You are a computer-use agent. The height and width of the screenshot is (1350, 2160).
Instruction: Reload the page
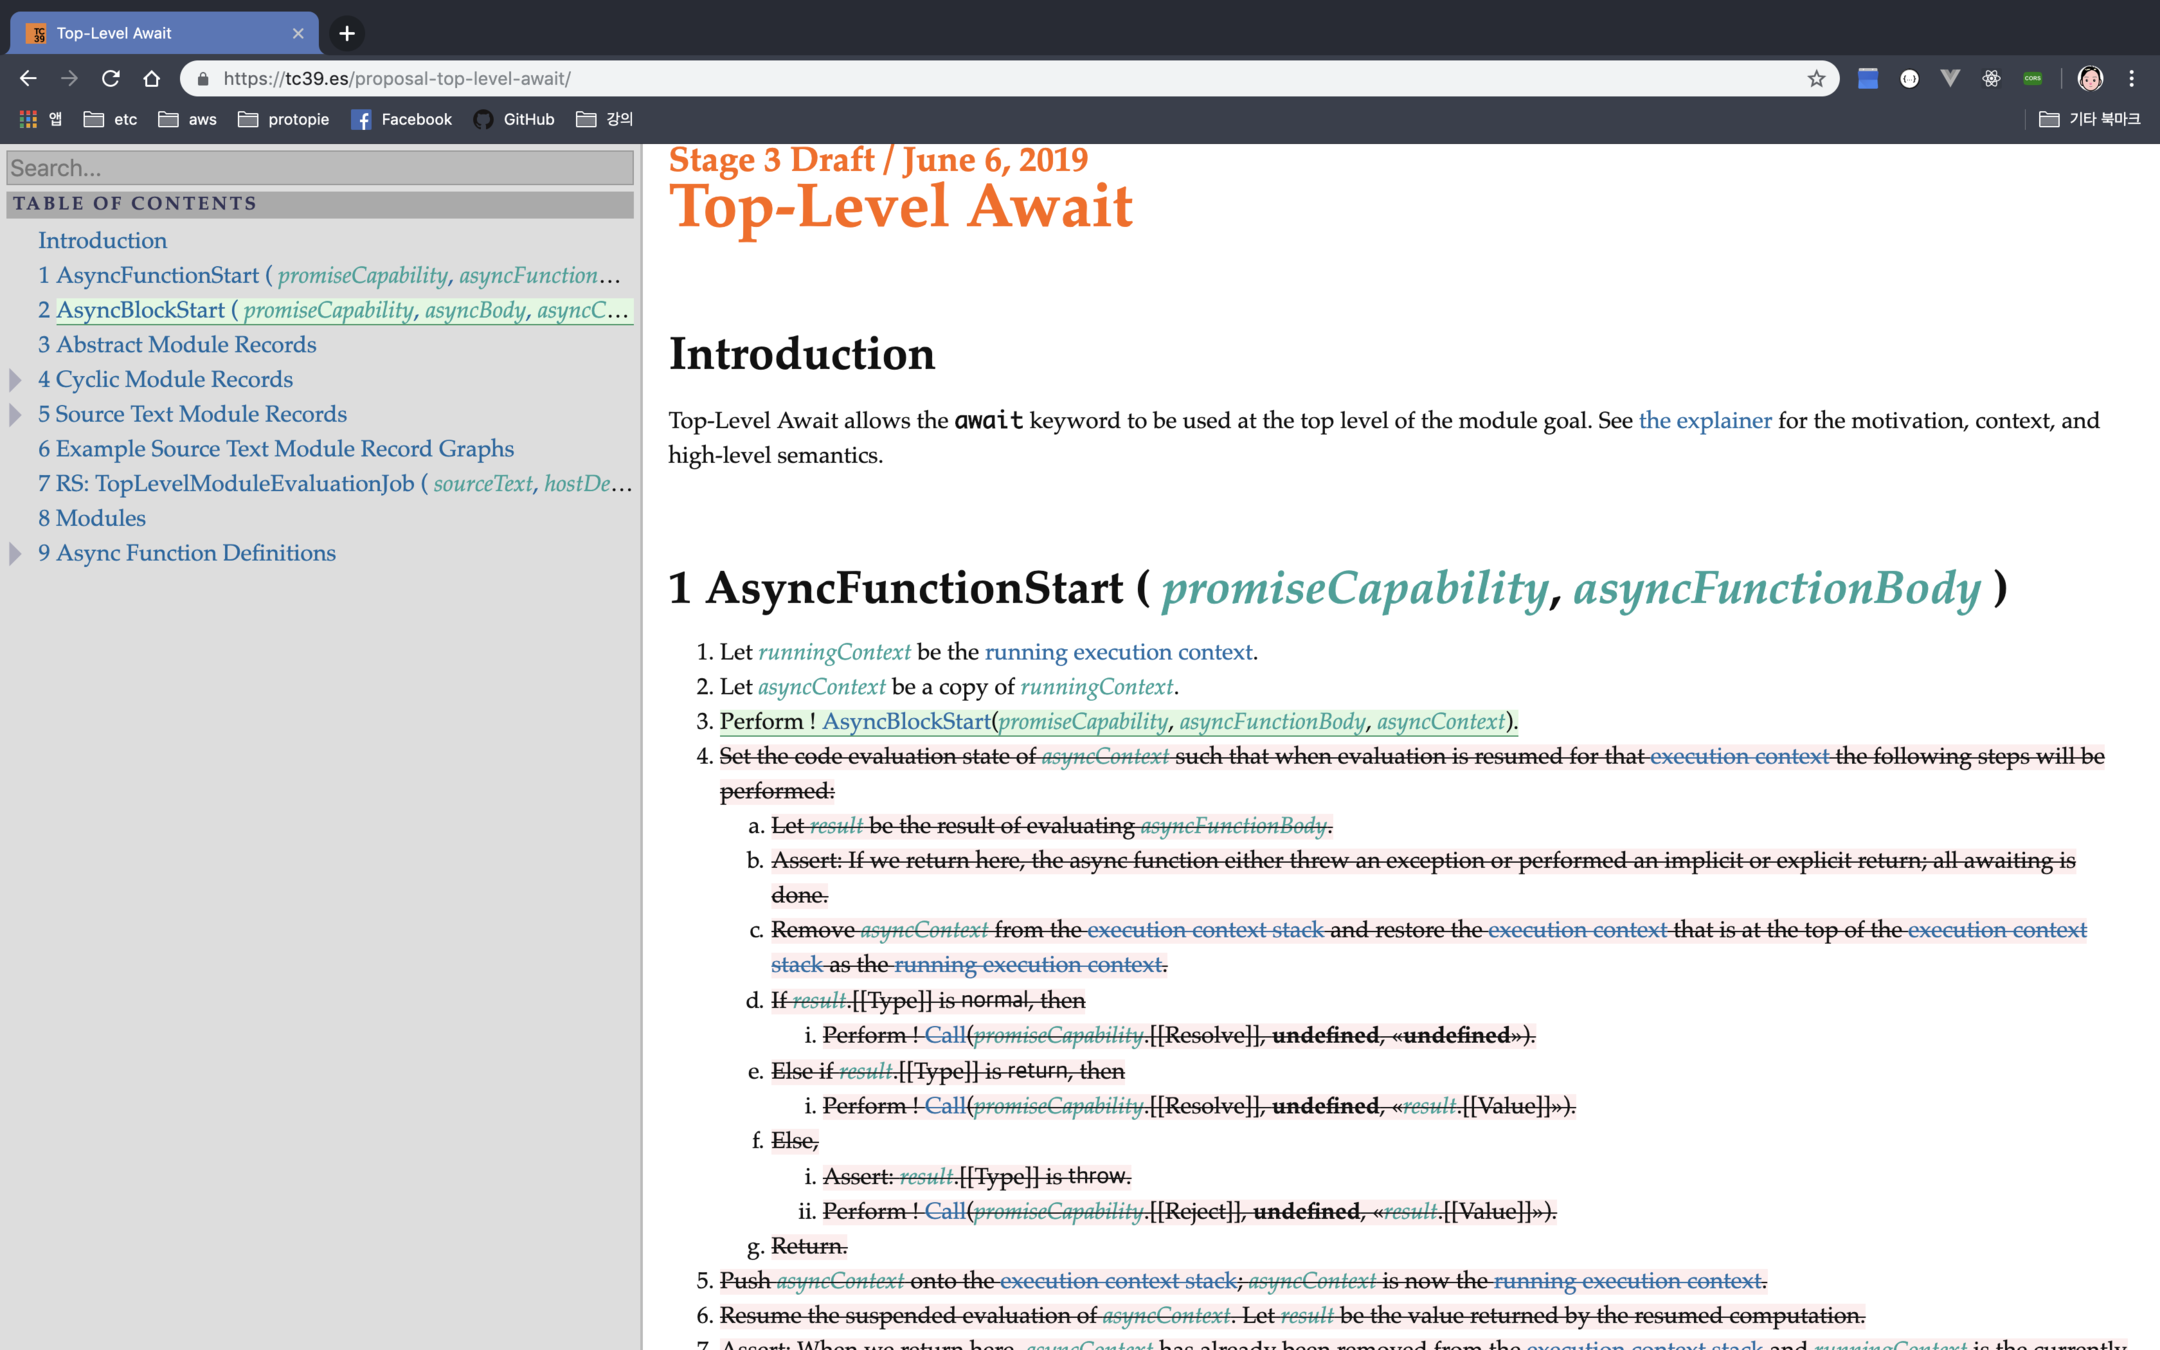pyautogui.click(x=110, y=78)
